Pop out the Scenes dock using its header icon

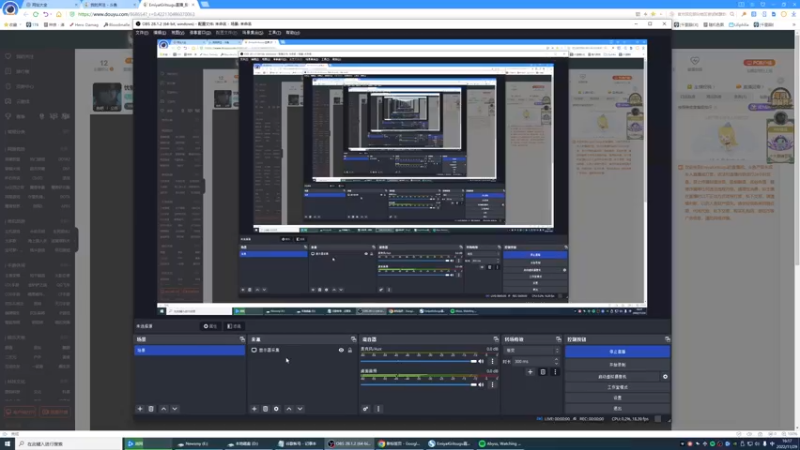242,339
